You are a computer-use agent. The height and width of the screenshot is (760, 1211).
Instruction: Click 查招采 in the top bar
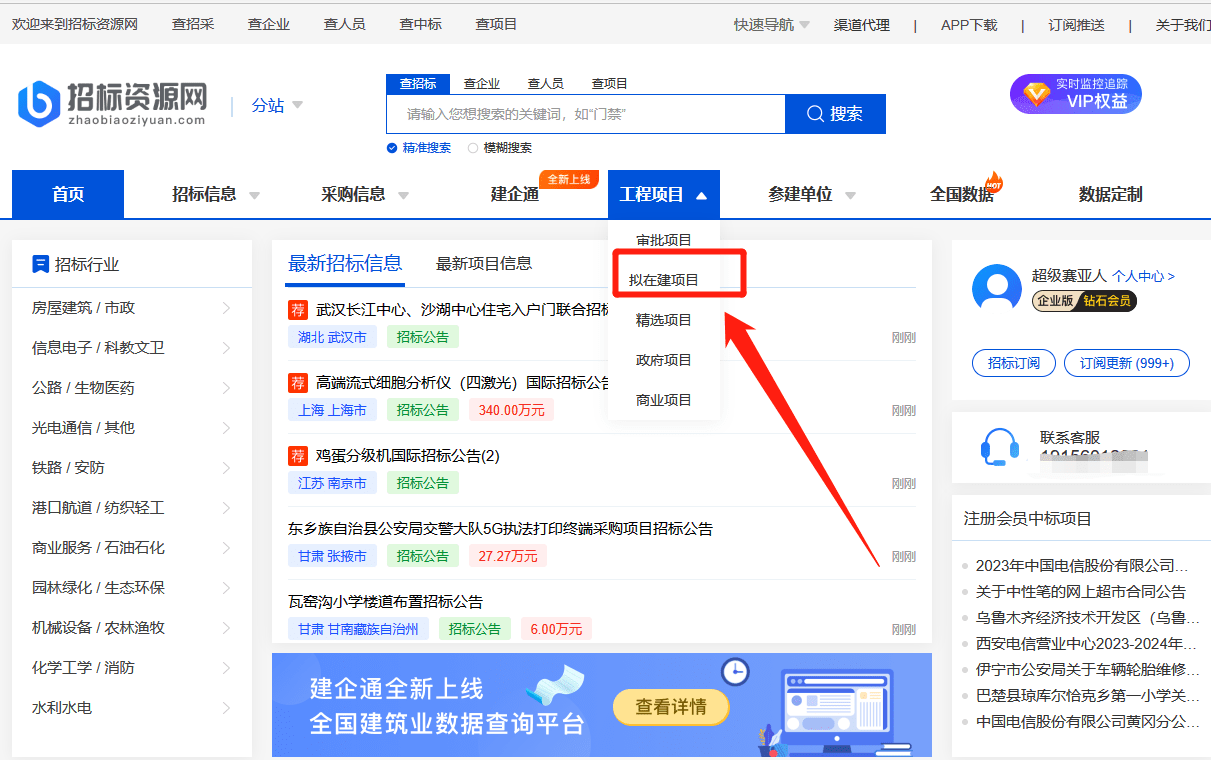(193, 24)
